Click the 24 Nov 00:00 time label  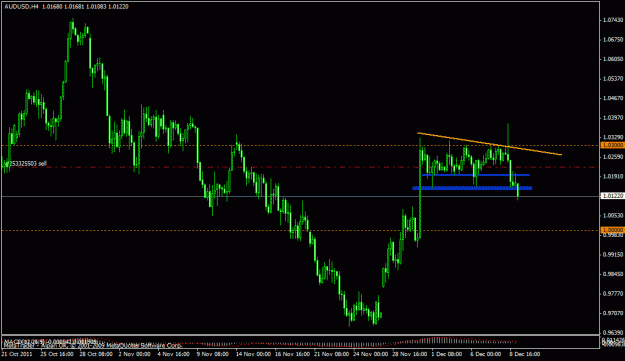point(371,354)
